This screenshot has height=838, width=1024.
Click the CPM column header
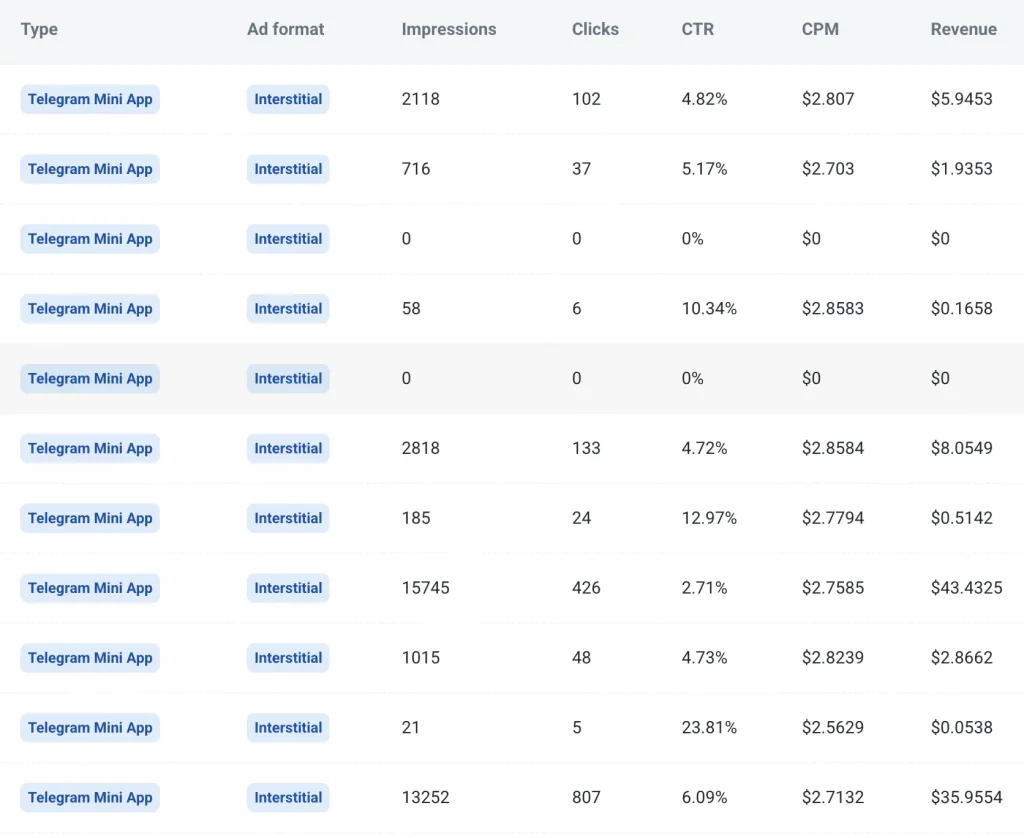(819, 29)
